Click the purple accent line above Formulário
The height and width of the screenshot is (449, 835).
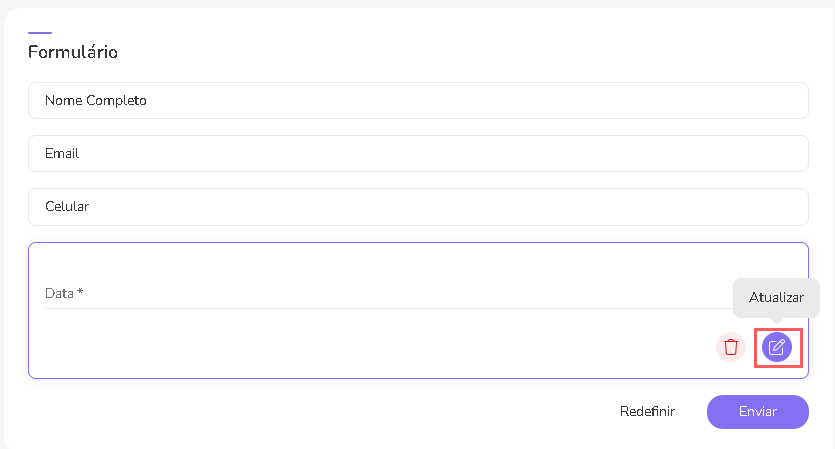pyautogui.click(x=40, y=33)
